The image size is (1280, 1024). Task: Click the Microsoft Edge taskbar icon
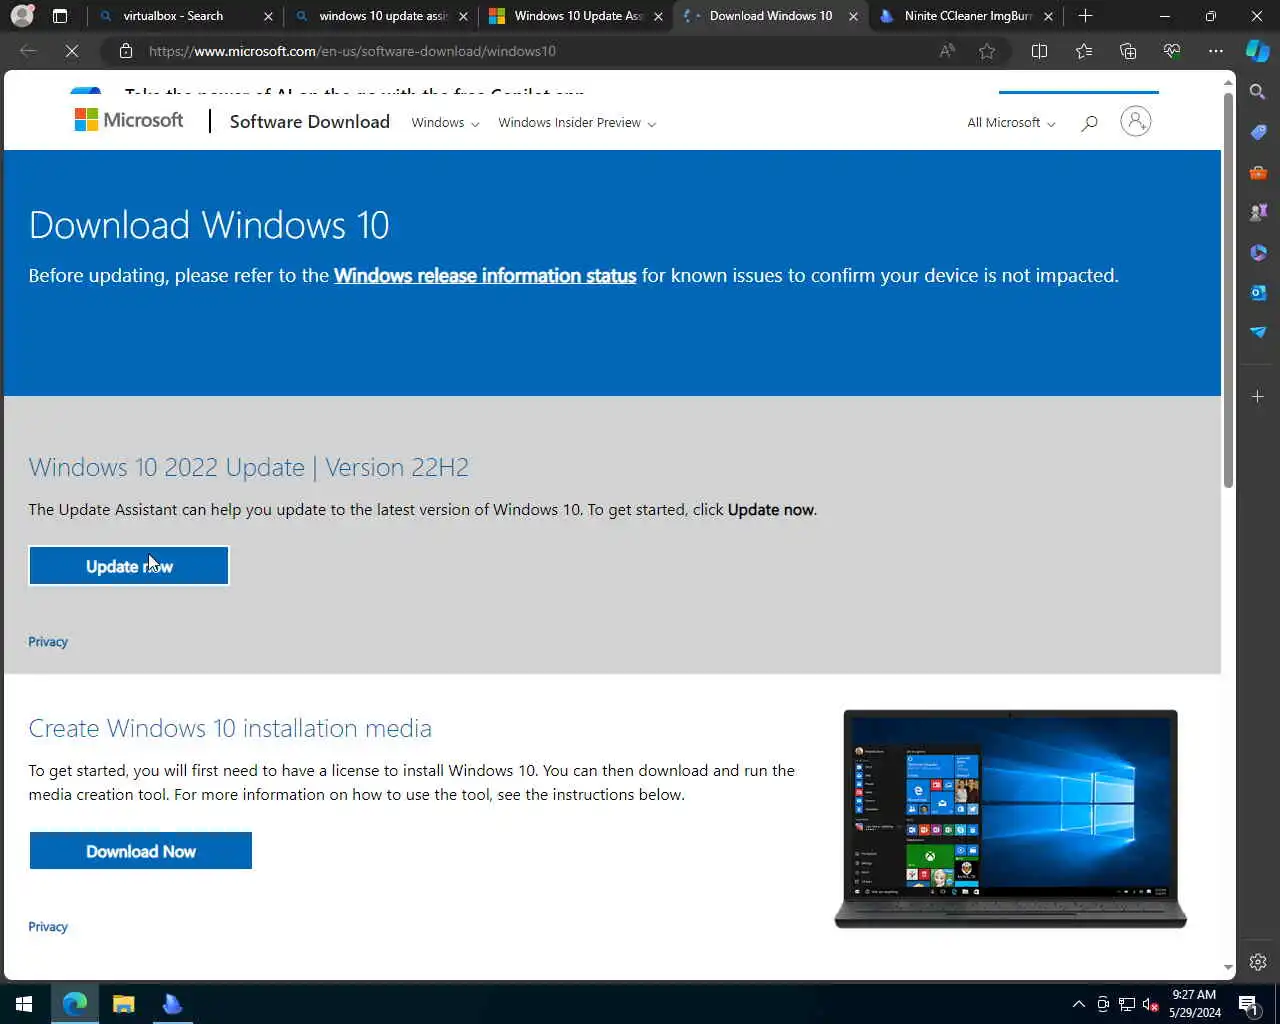(x=75, y=1004)
